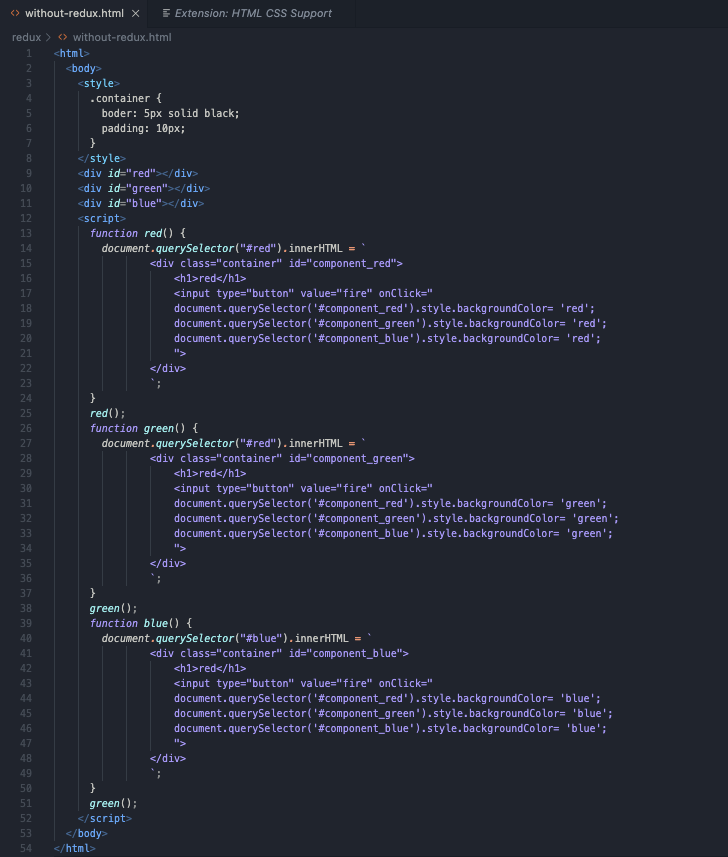The image size is (728, 857).
Task: Click the style tag on line 3
Action: [x=98, y=83]
